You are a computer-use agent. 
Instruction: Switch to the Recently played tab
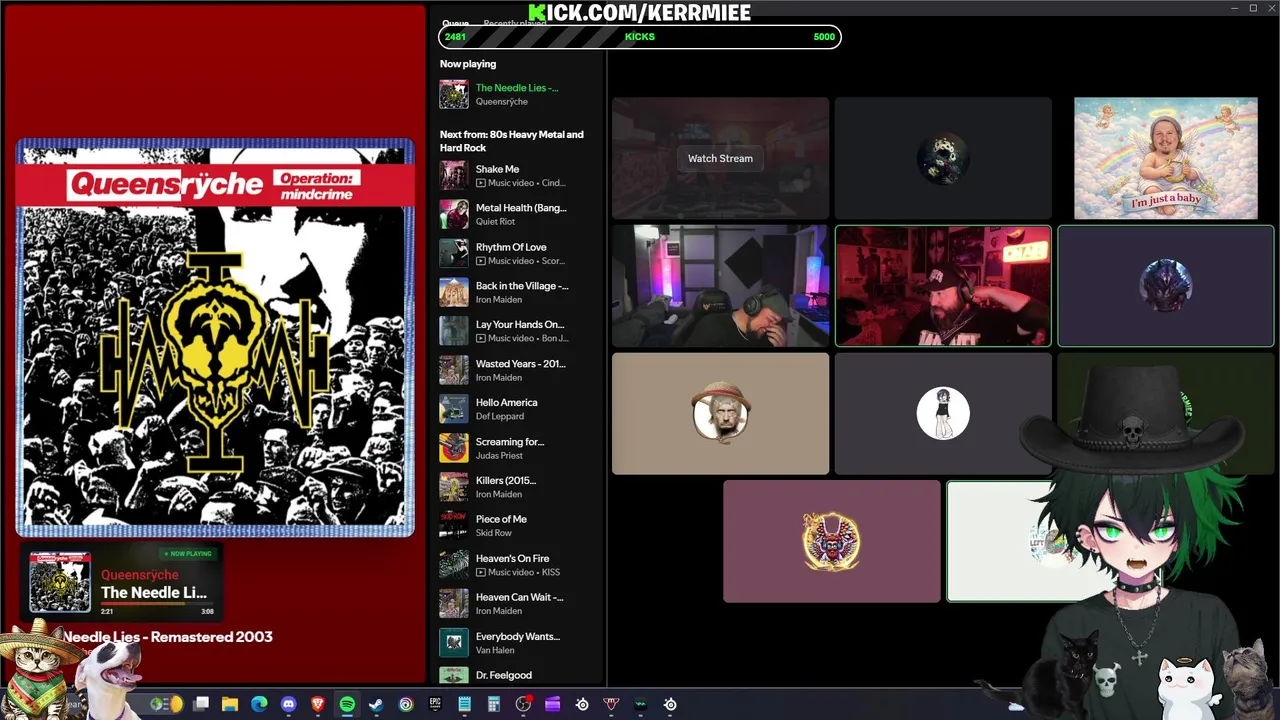click(515, 24)
